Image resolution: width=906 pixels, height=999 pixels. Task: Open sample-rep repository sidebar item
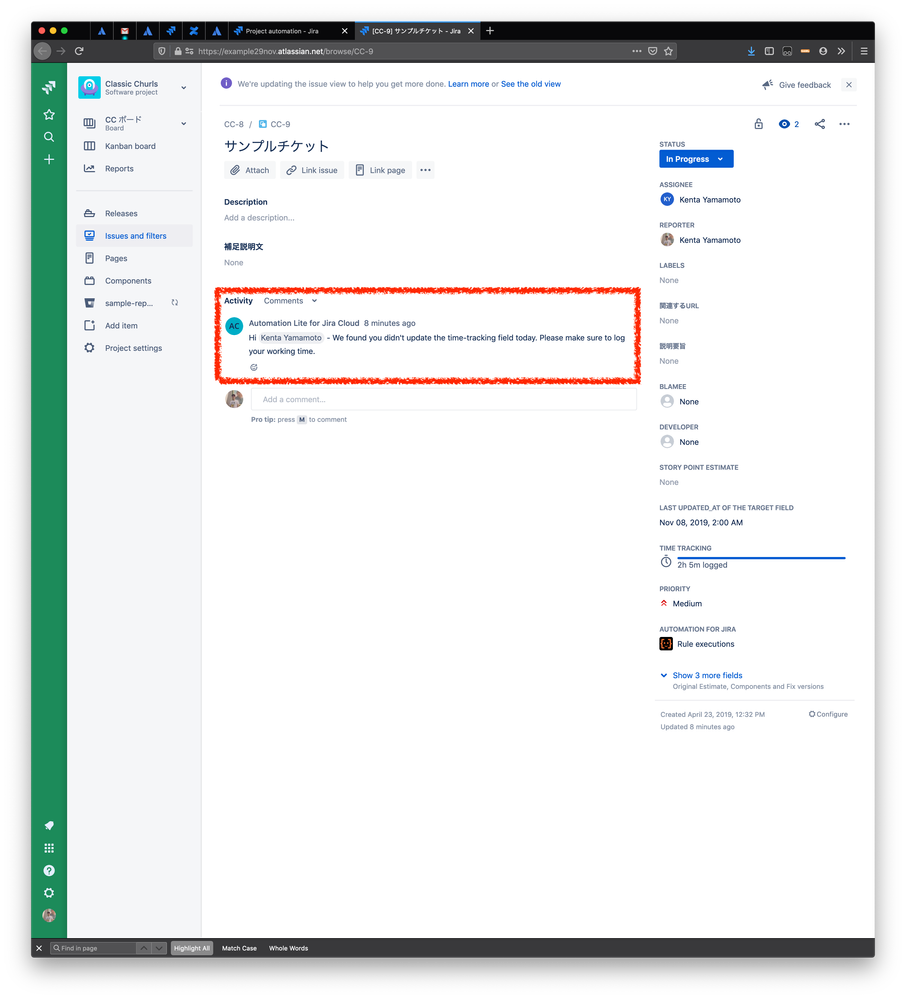(134, 303)
